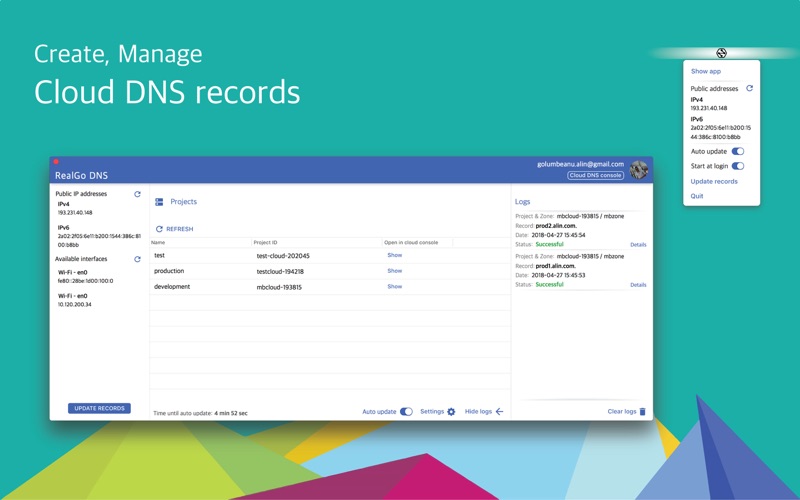
Task: Click Open in cloud console column header
Action: 411,242
